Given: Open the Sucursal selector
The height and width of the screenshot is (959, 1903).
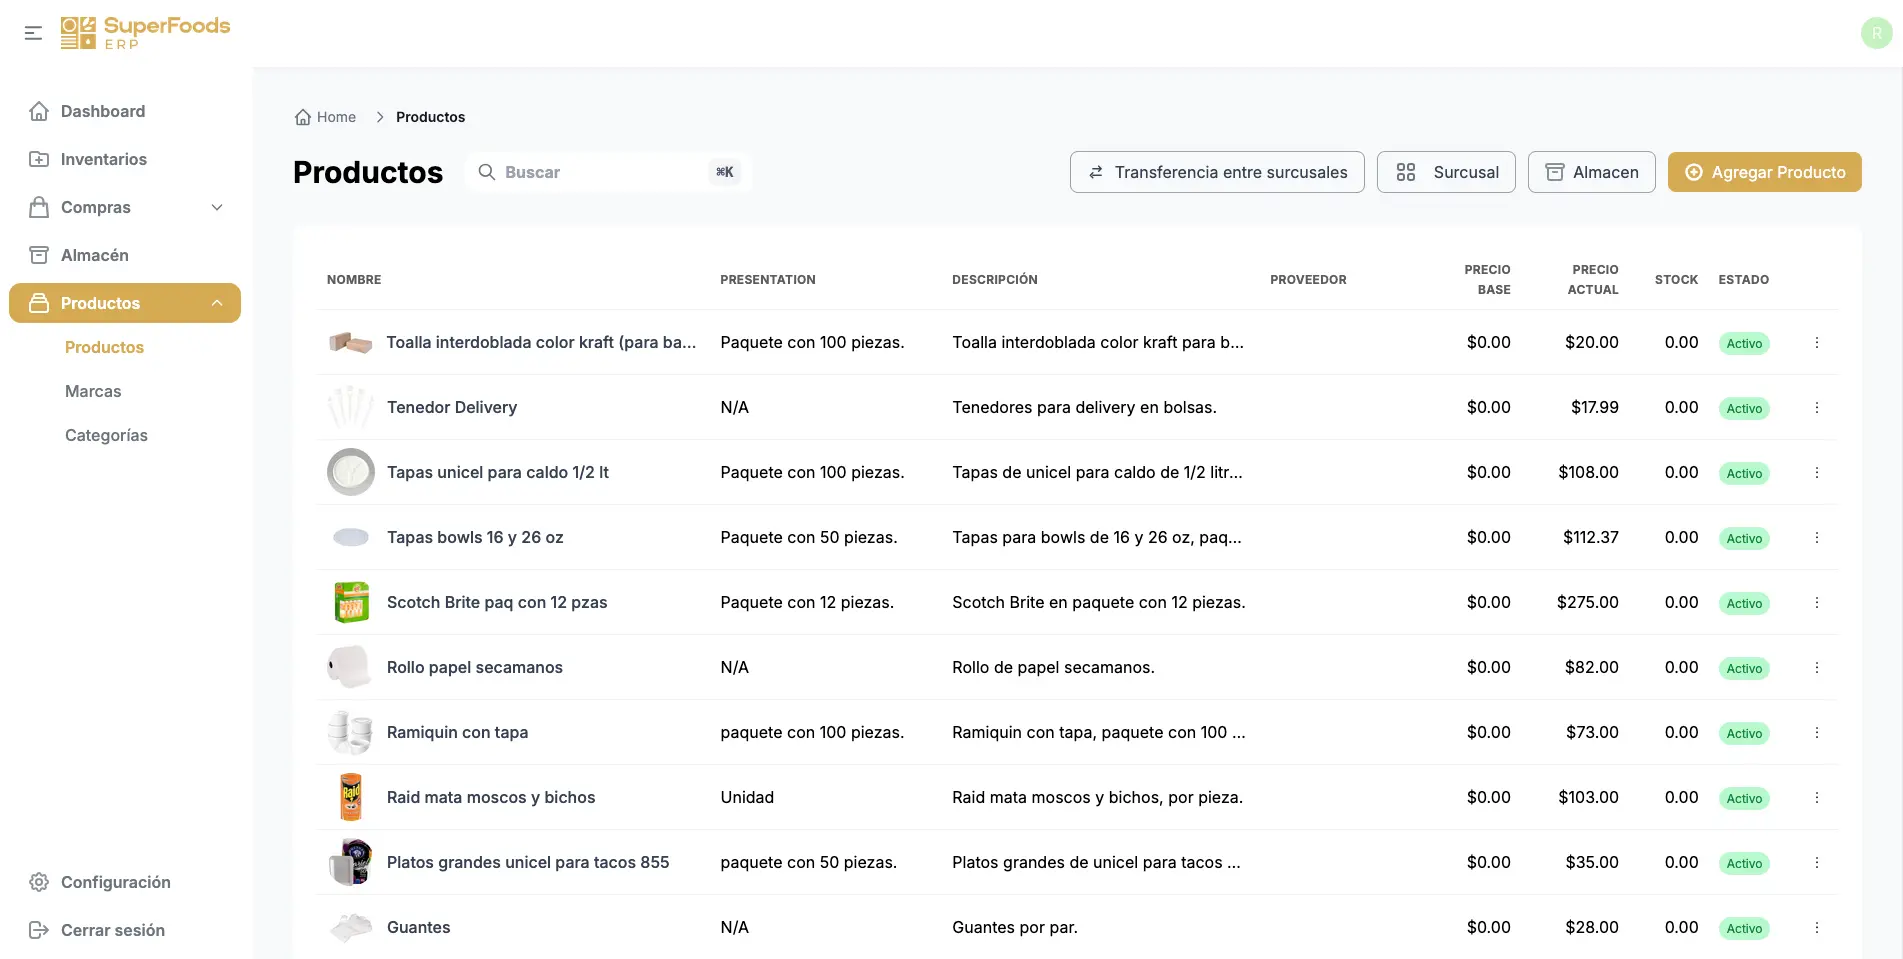Looking at the screenshot, I should (1445, 172).
